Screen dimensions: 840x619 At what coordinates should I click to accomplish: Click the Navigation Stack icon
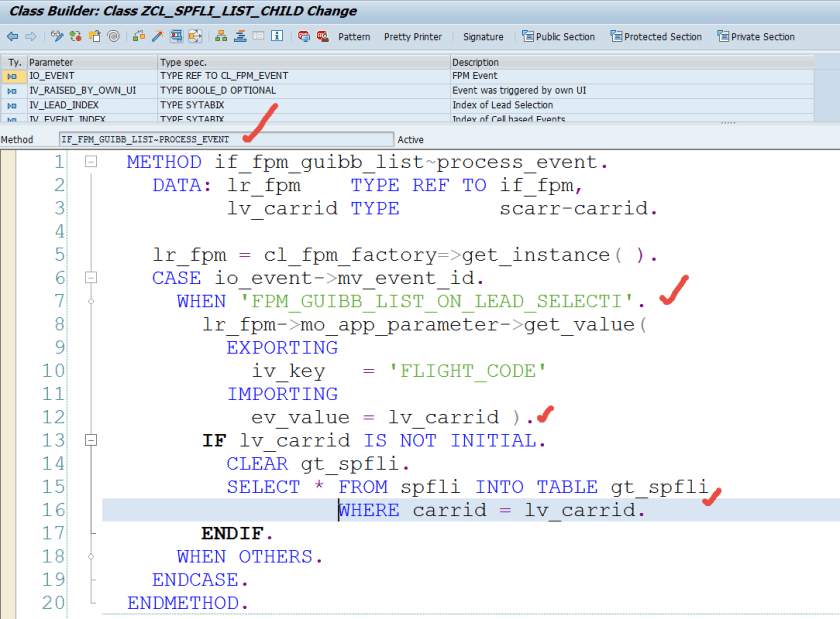240,36
